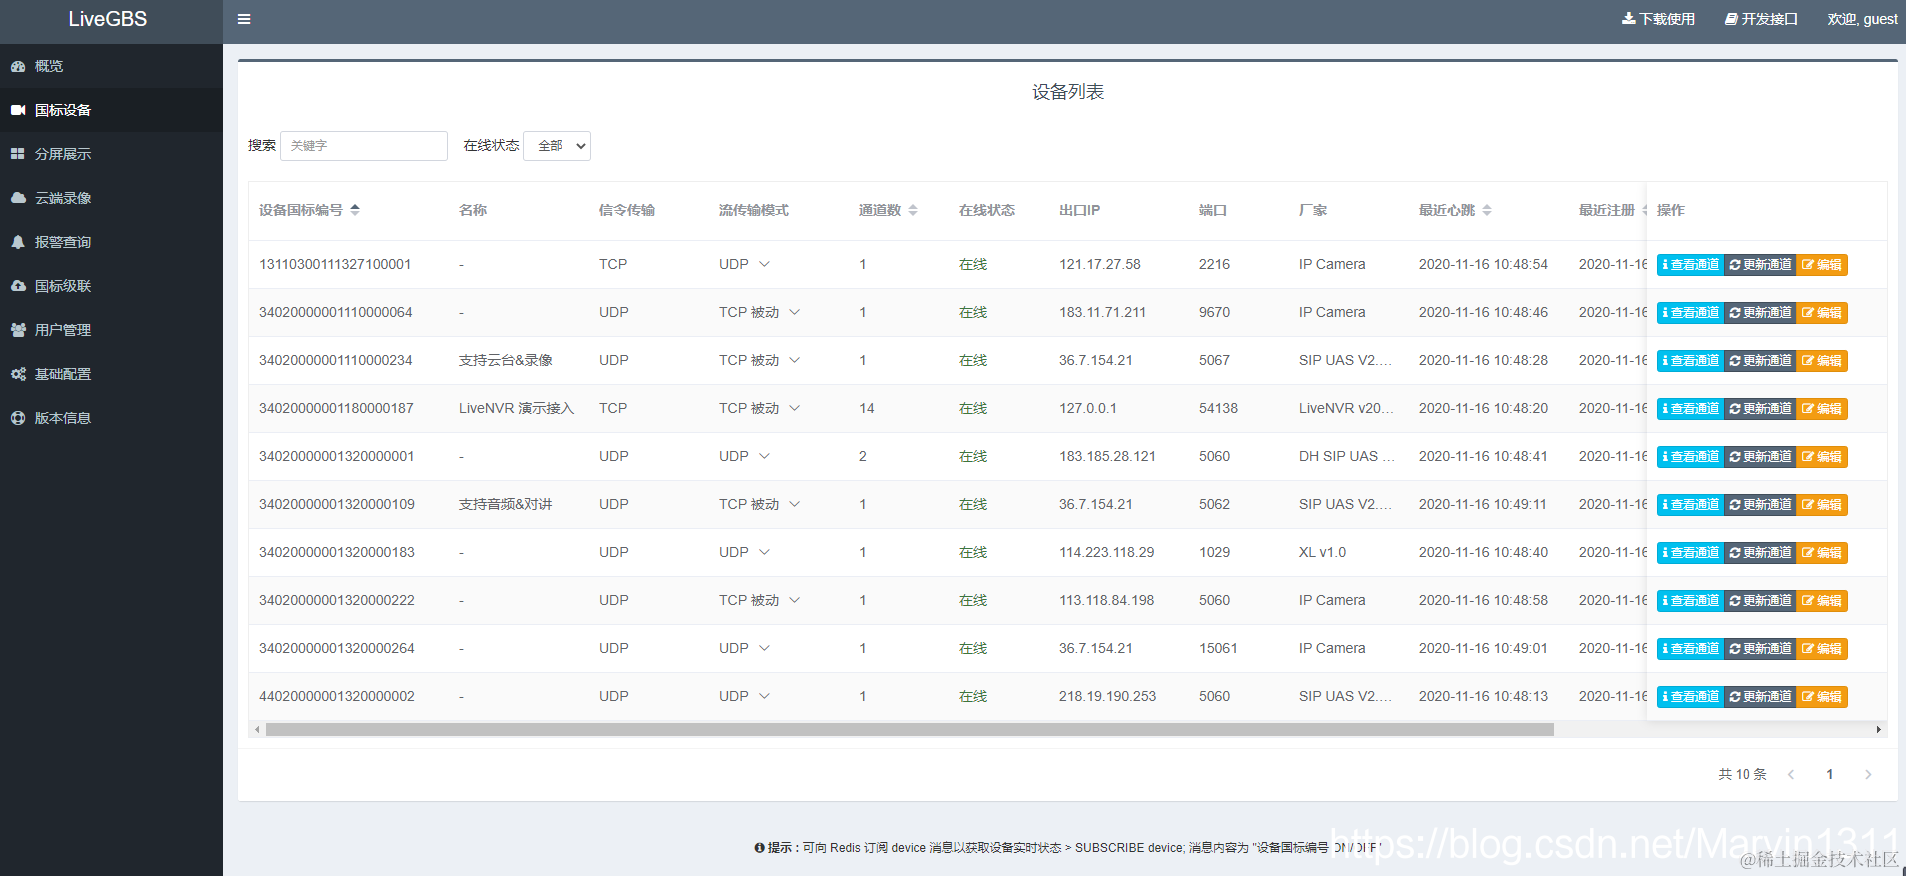
Task: Expand TCP 被动 dropdown for 支持音频&对讲 device
Action: 795,504
